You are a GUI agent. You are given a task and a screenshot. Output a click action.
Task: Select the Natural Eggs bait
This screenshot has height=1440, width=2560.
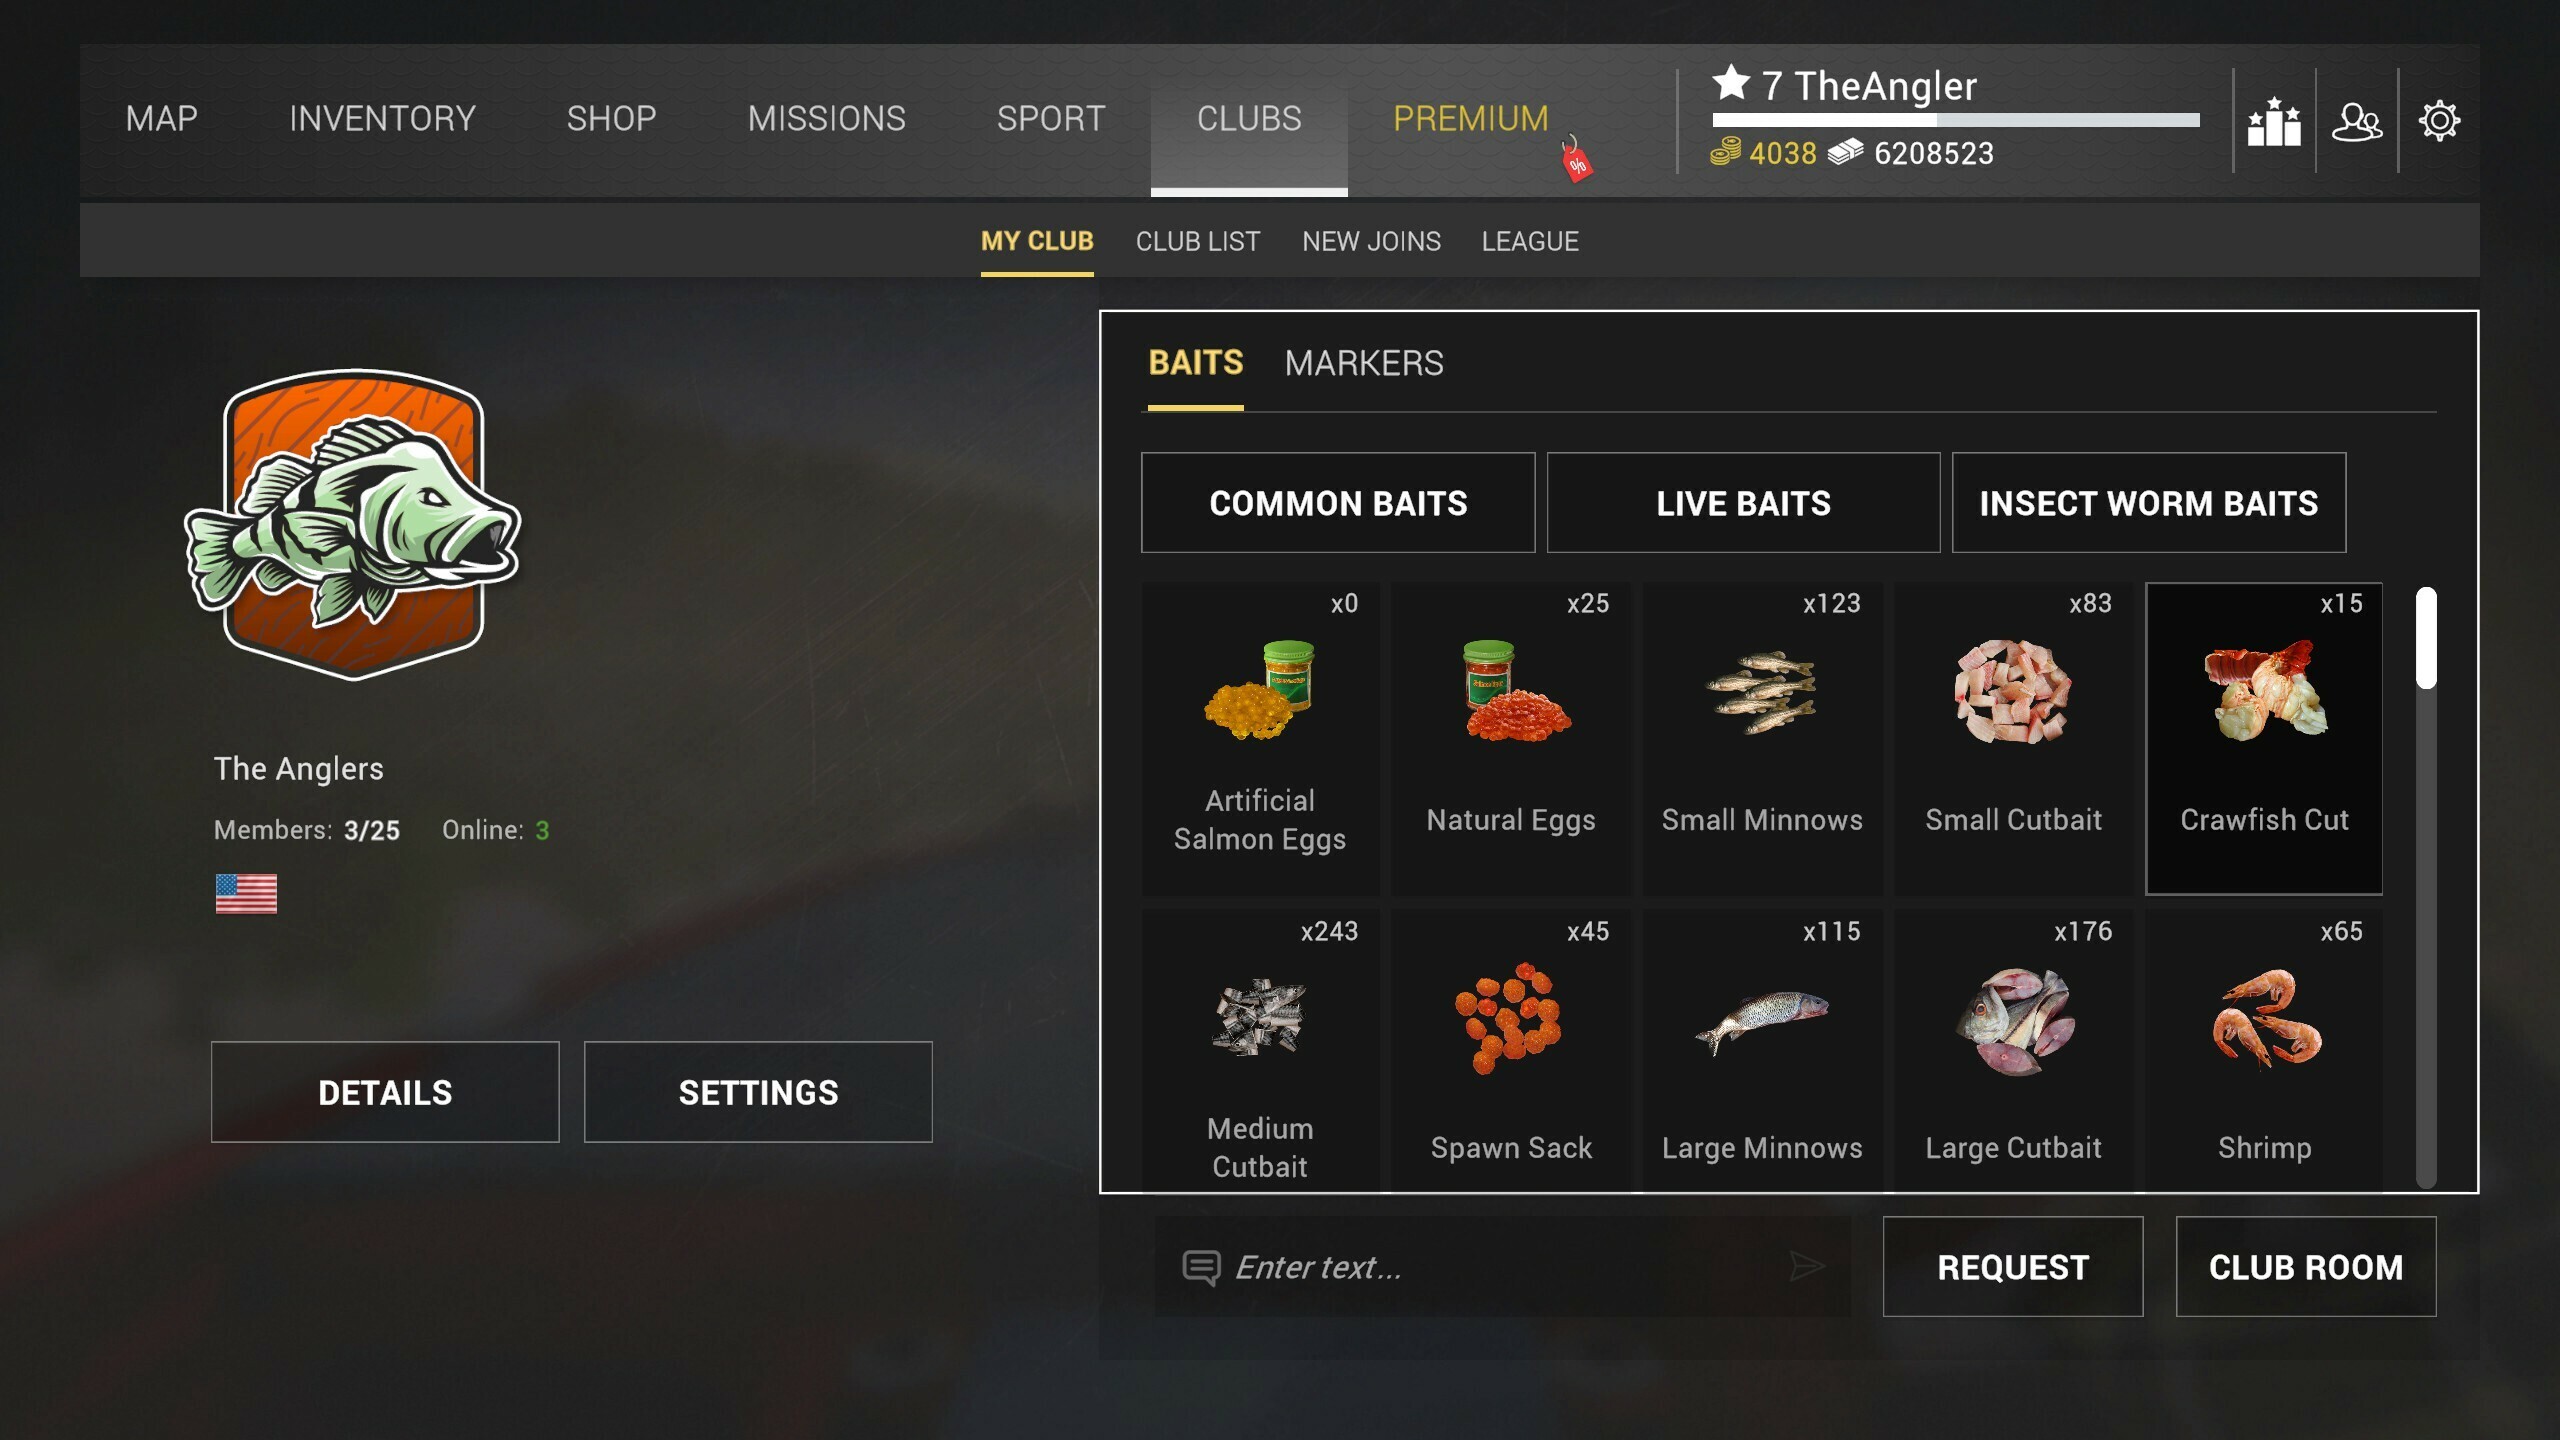click(x=1510, y=738)
